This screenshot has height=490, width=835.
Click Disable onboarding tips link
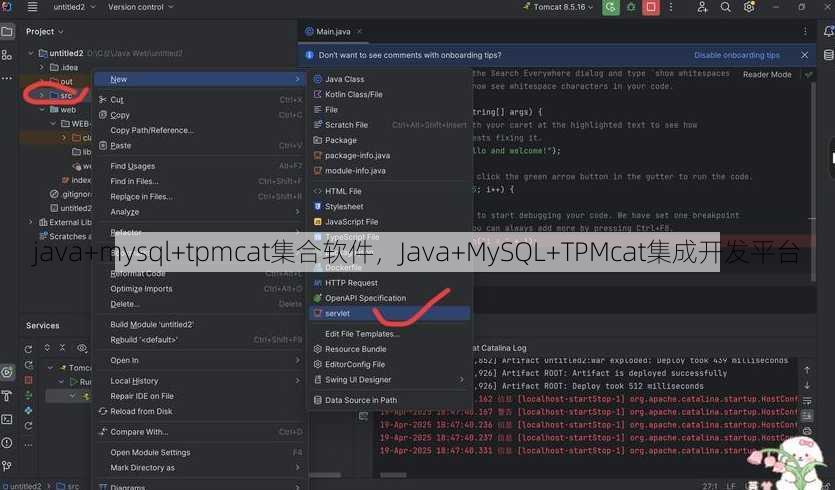click(x=736, y=55)
